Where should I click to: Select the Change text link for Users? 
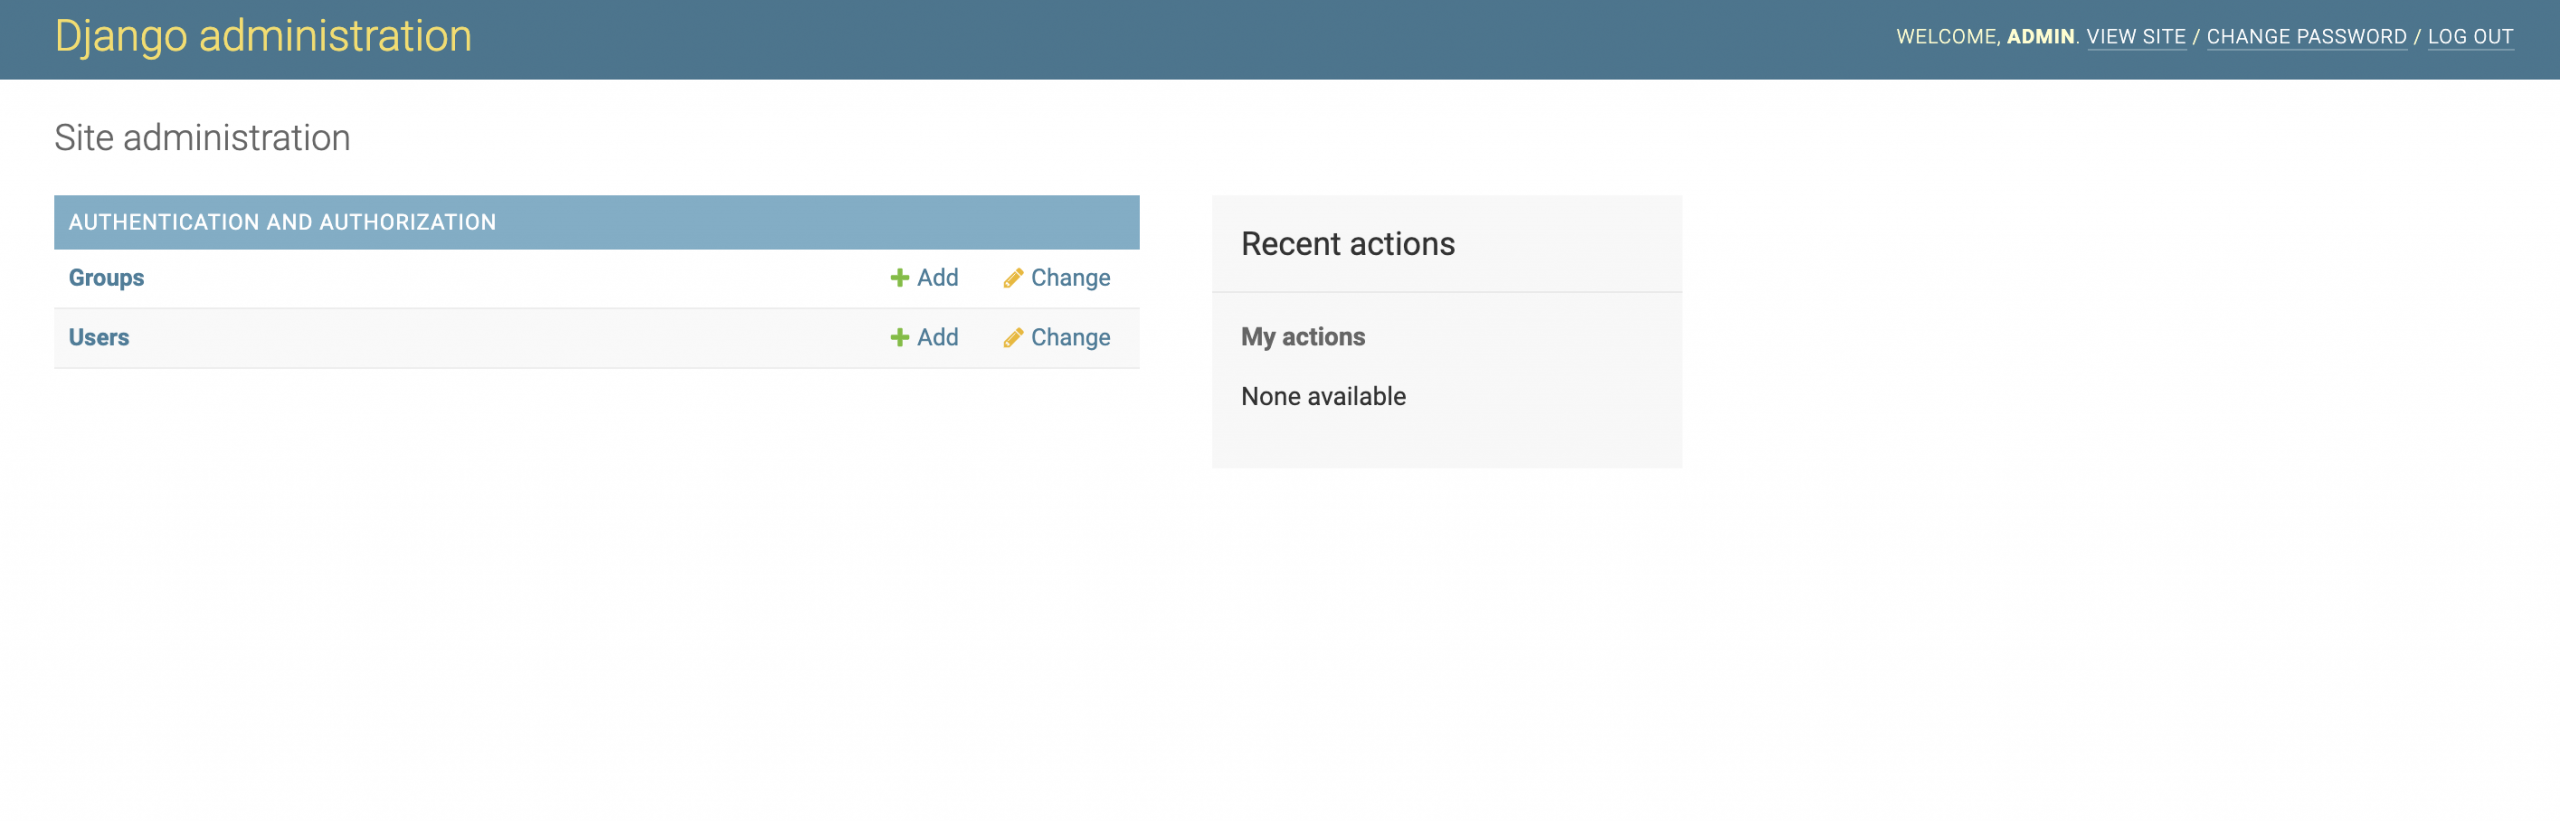pyautogui.click(x=1070, y=338)
